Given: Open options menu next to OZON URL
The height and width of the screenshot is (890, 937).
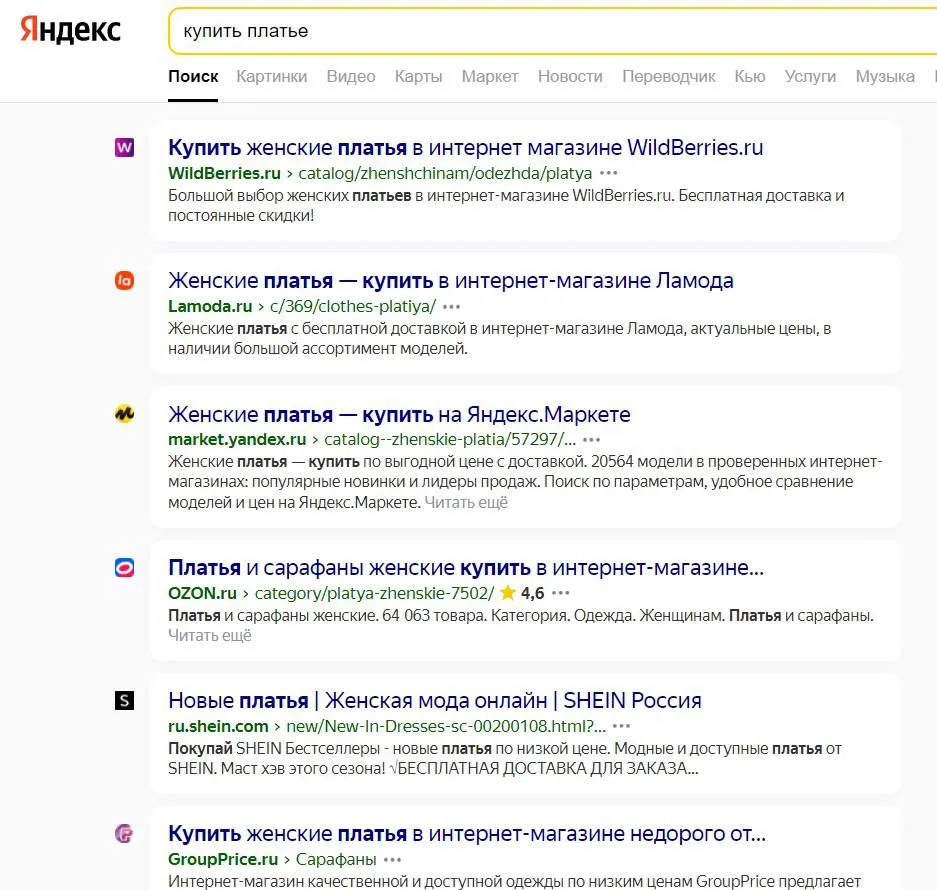Looking at the screenshot, I should 560,593.
